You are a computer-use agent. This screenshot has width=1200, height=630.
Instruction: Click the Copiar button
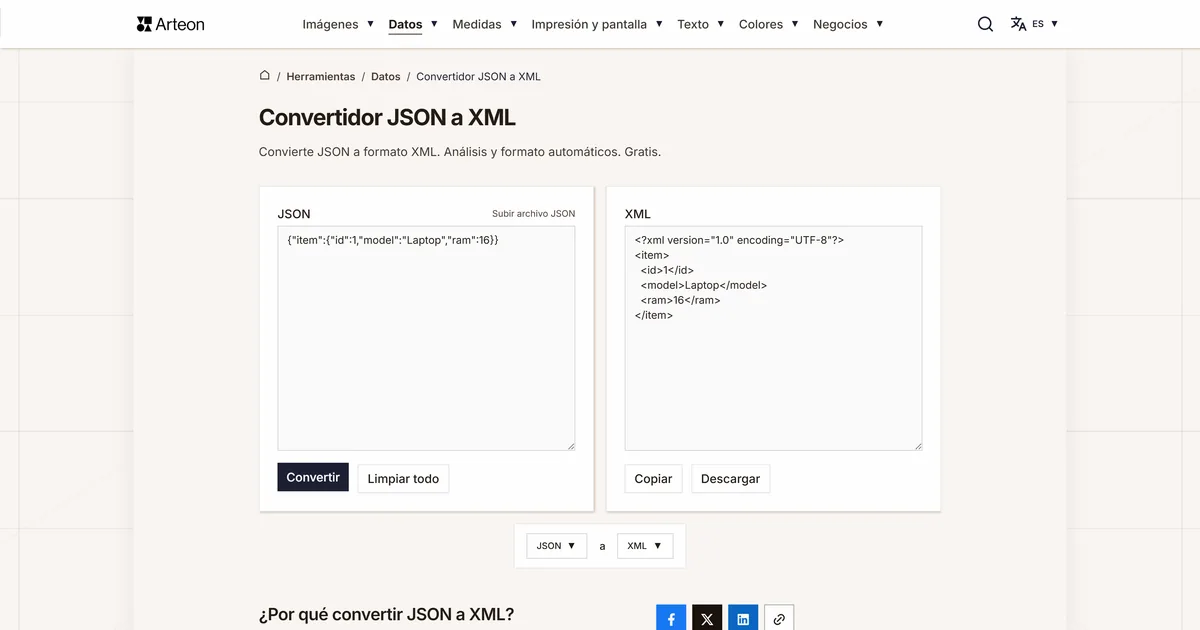[x=653, y=479]
